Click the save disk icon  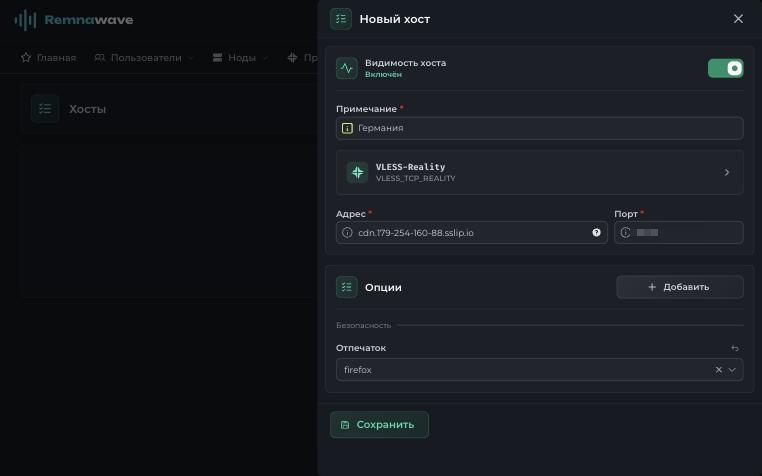[345, 425]
